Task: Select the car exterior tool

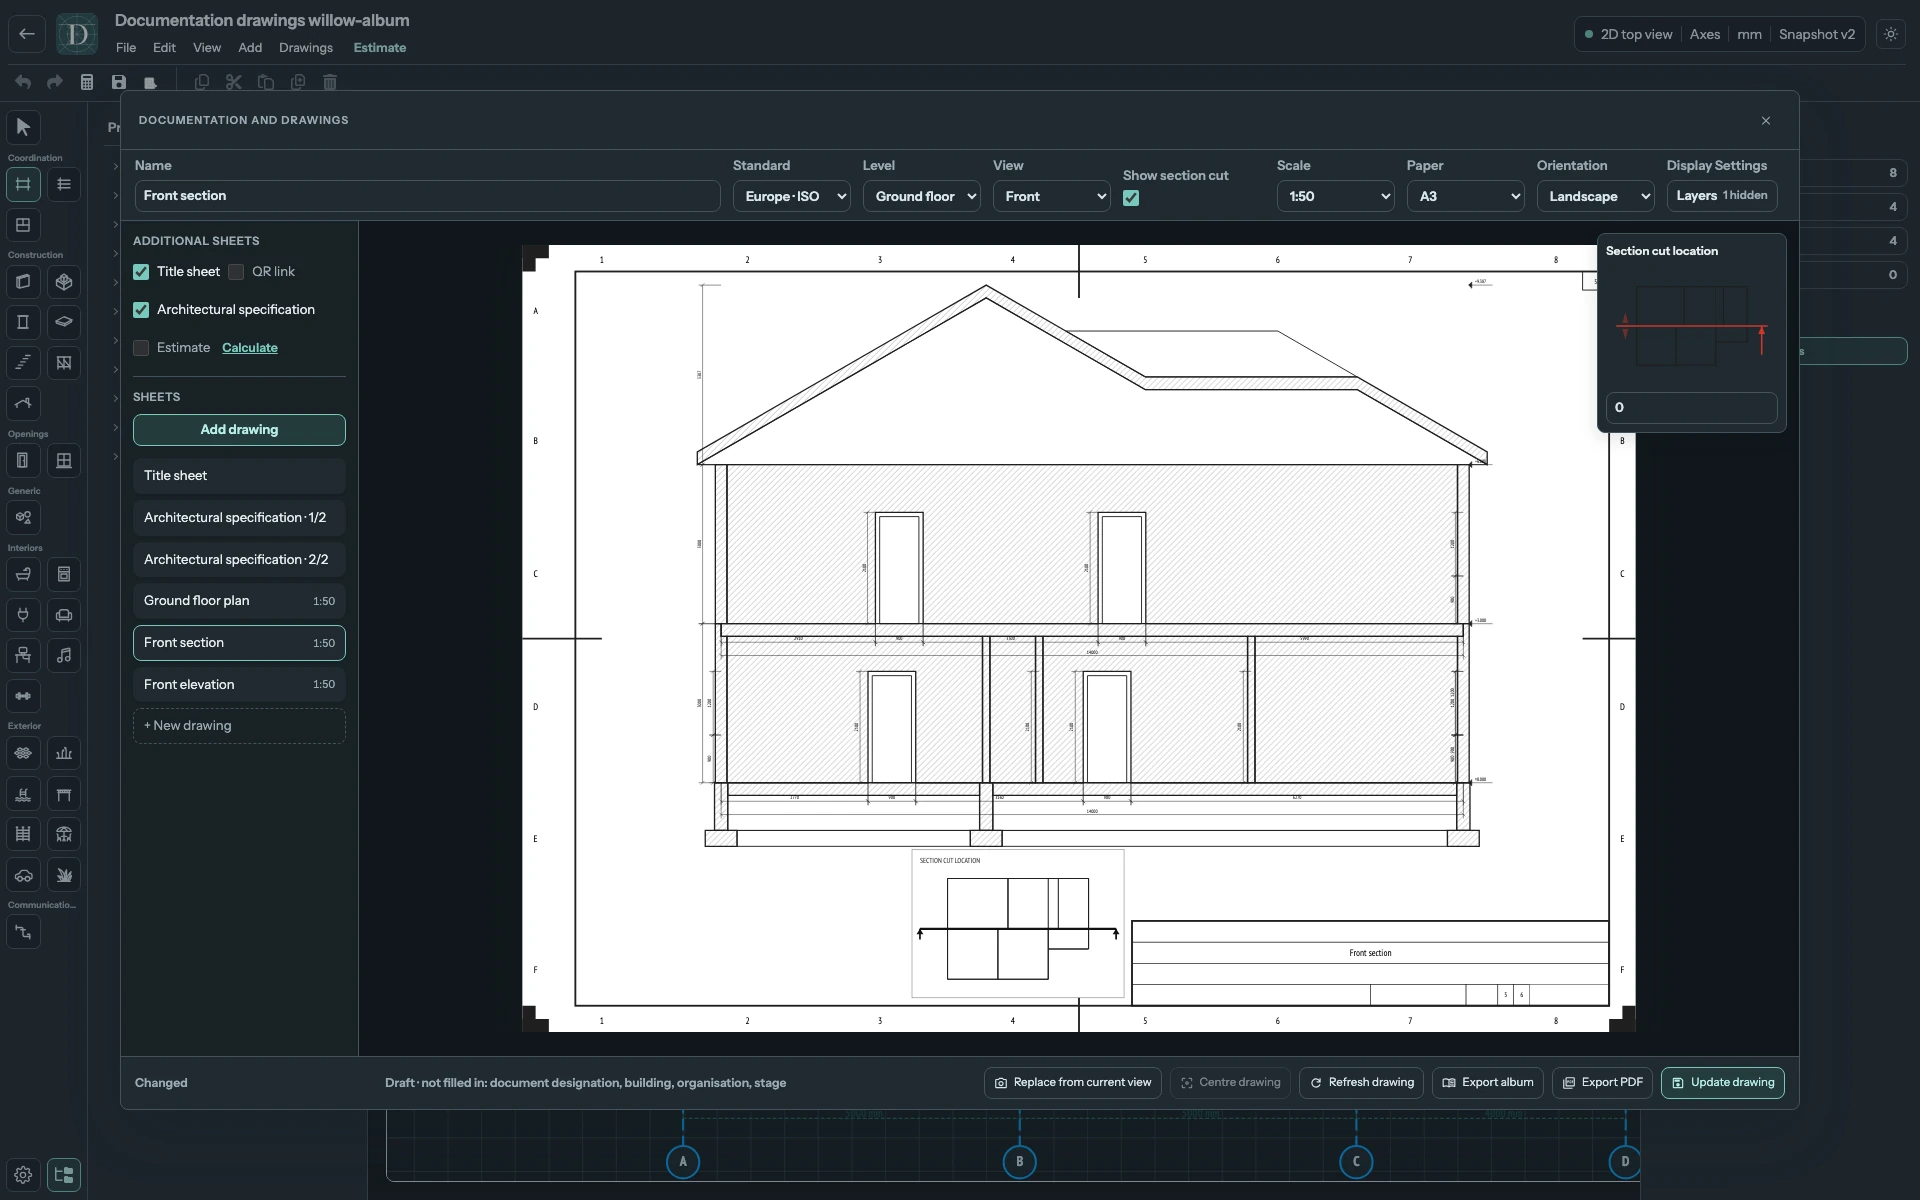Action: (23, 875)
